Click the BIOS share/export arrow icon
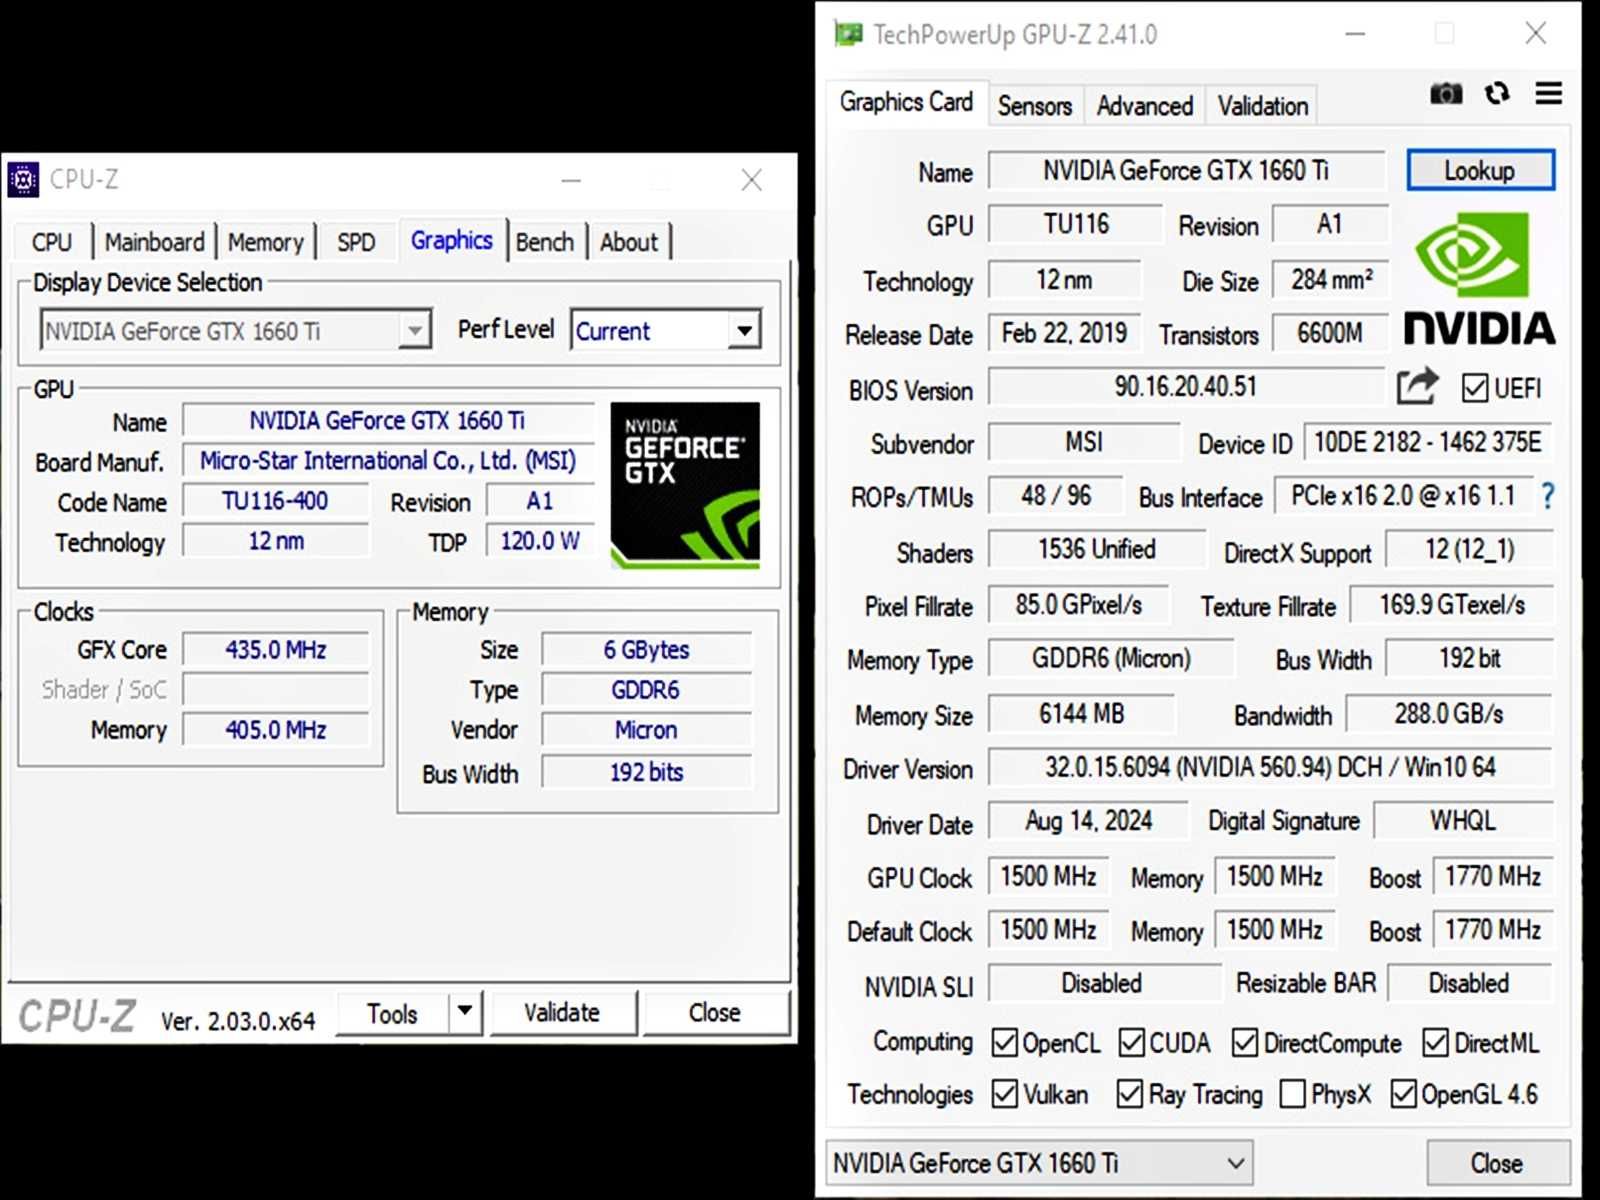 [x=1418, y=385]
